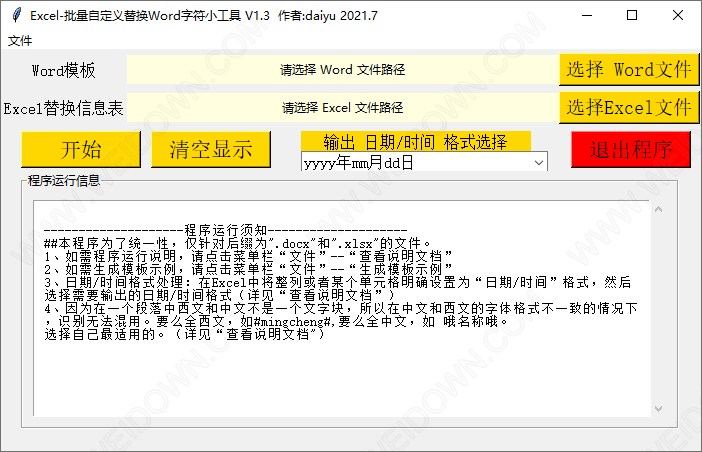
Task: Expand the date format dropdown arrow
Action: pyautogui.click(x=539, y=162)
